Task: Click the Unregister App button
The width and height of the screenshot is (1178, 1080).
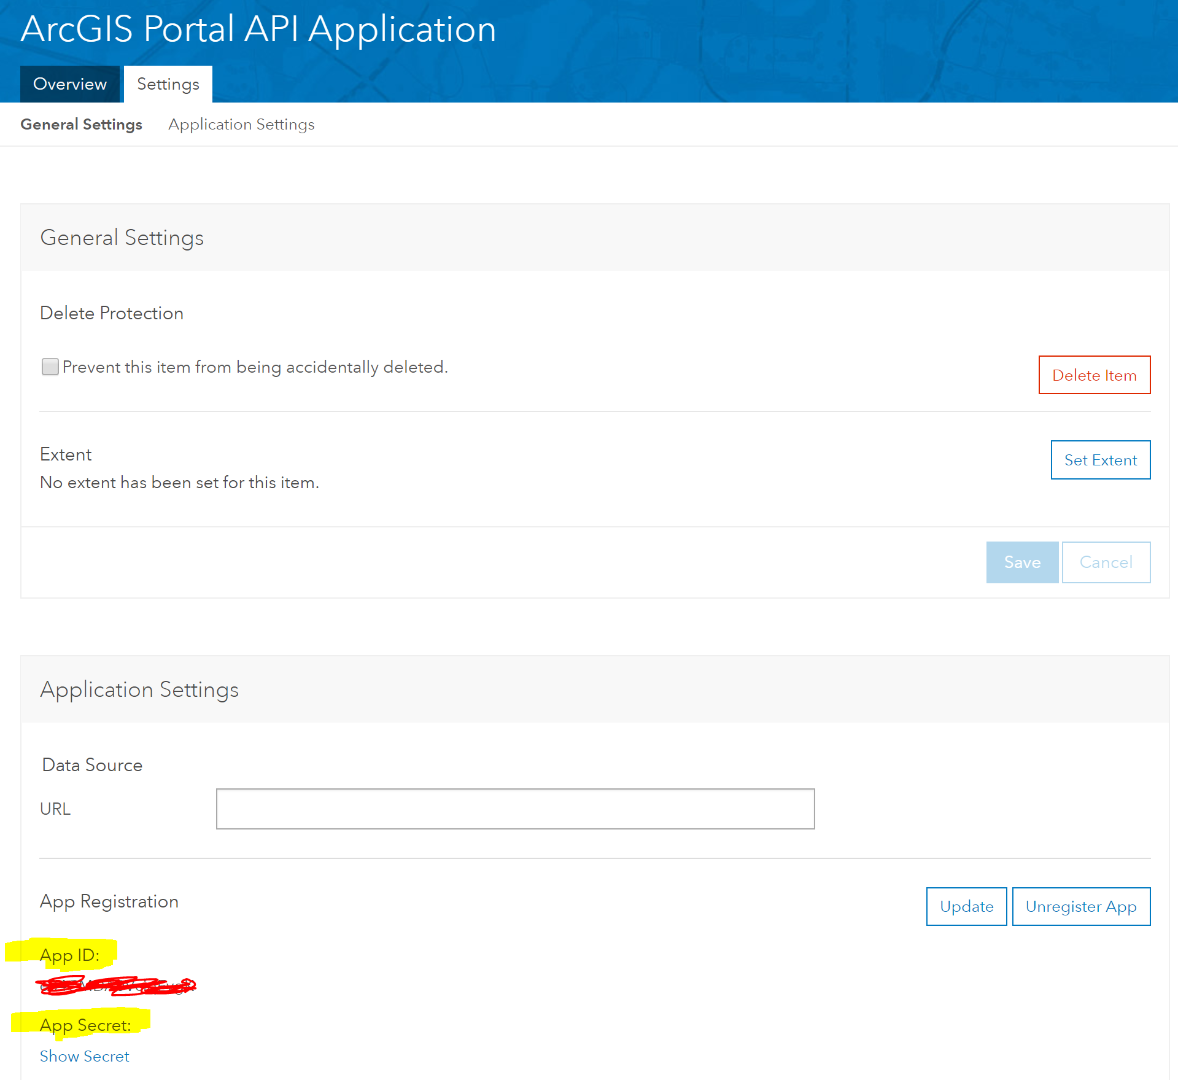Action: coord(1081,907)
